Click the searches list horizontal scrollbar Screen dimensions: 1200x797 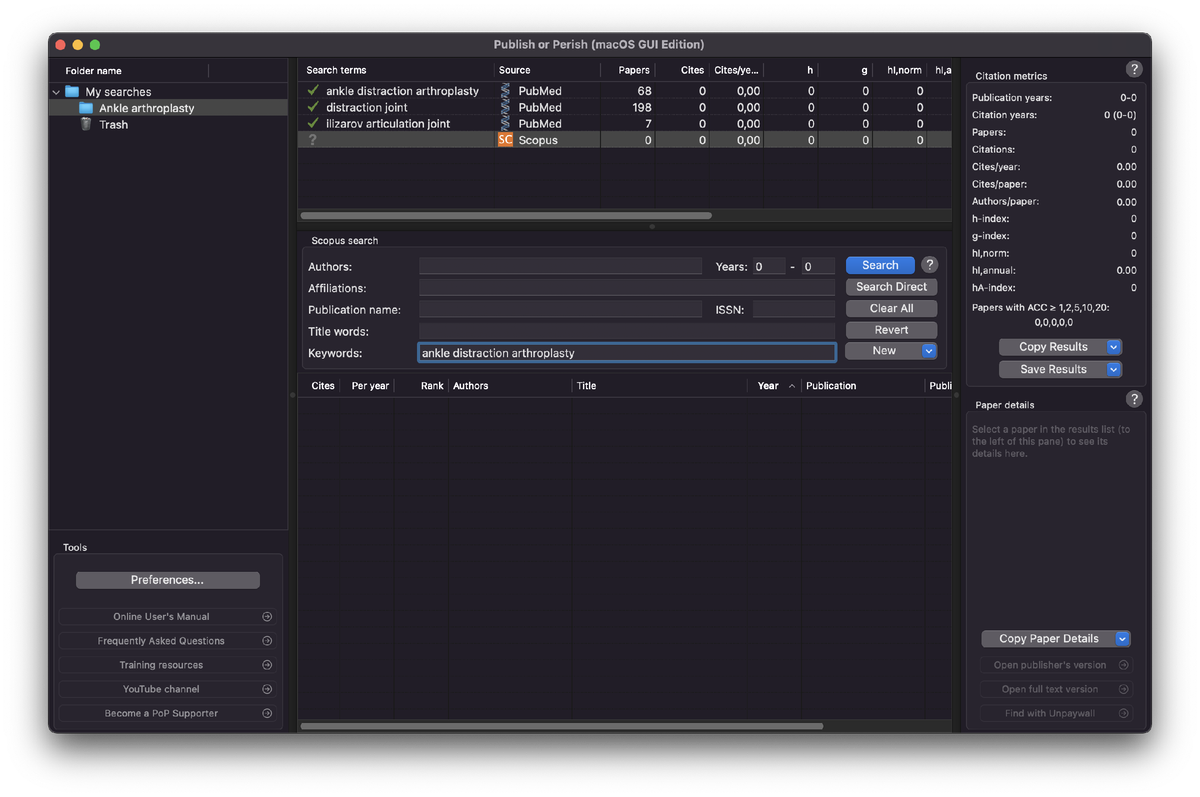tap(506, 215)
